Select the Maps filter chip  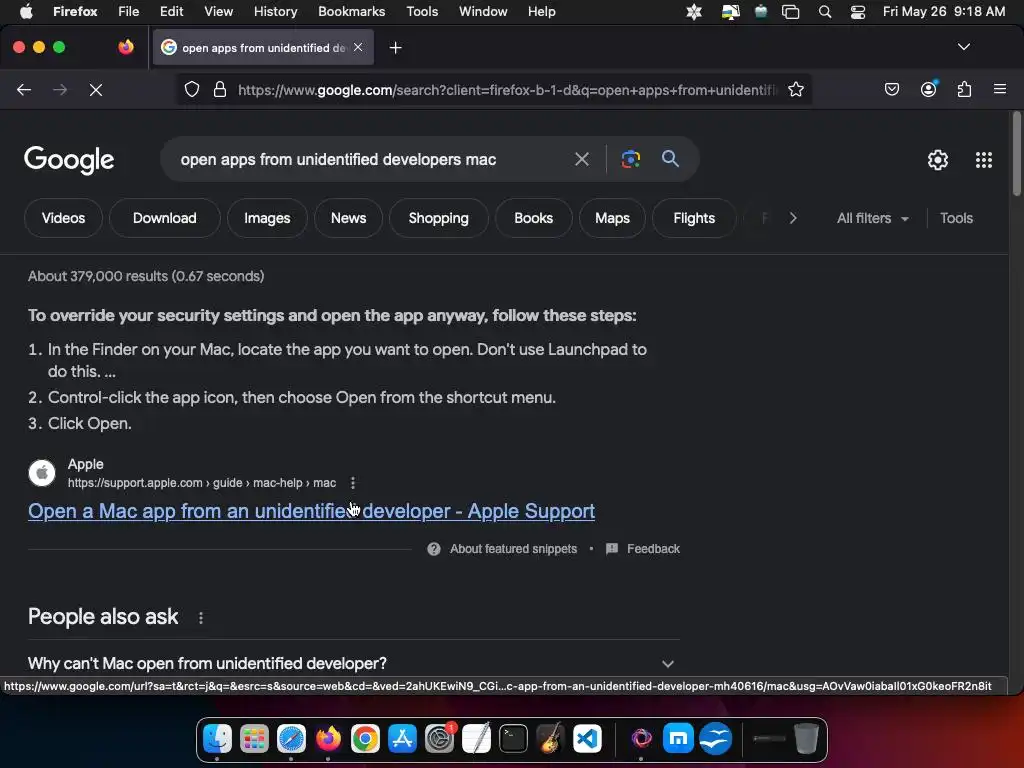pos(612,218)
